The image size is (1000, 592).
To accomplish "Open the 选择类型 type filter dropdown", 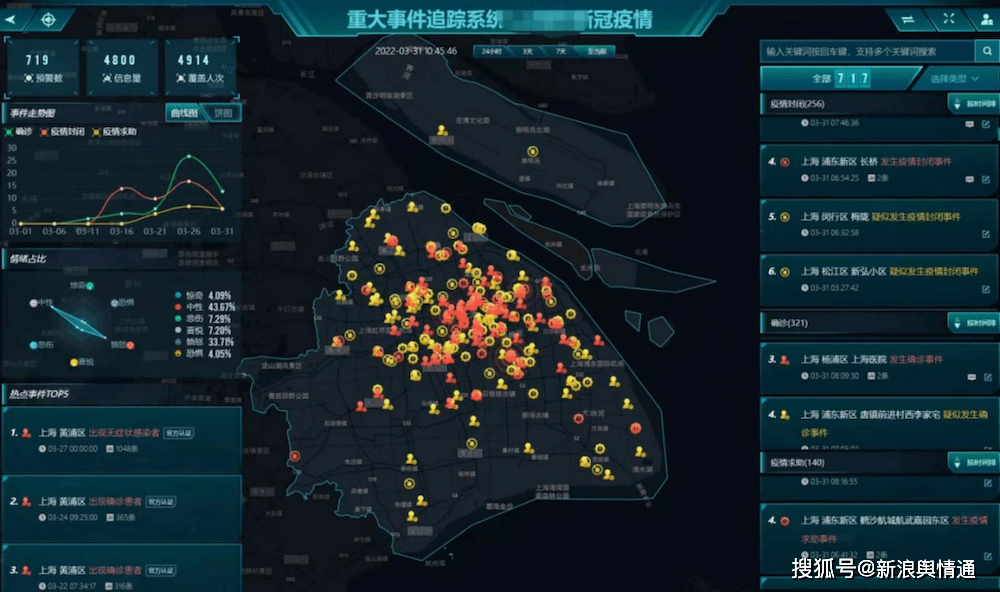I will coord(951,78).
